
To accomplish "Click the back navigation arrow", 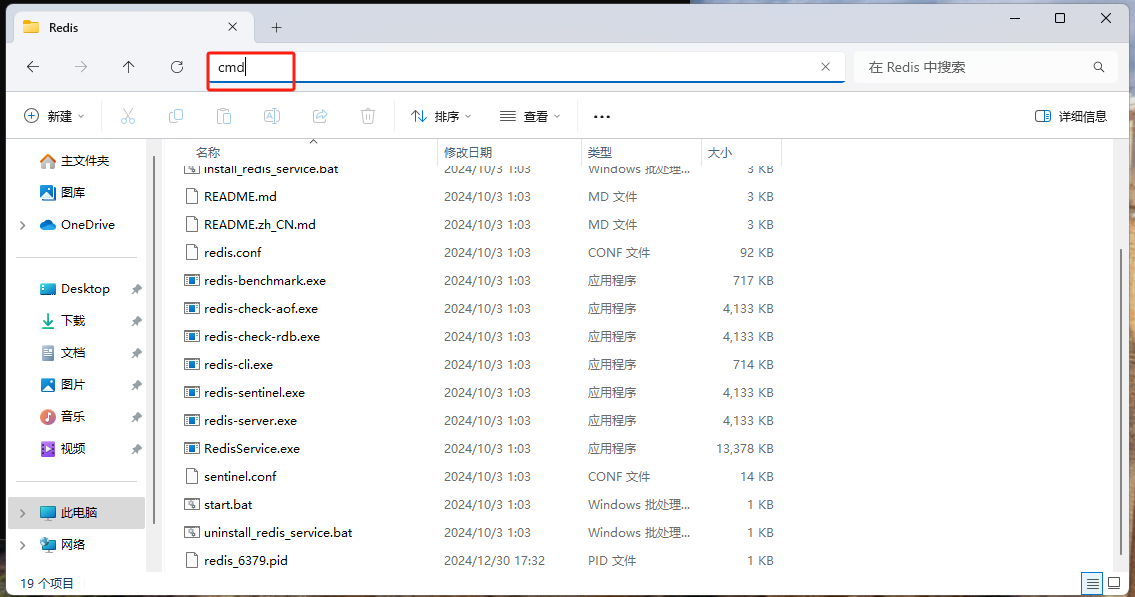I will coord(33,66).
